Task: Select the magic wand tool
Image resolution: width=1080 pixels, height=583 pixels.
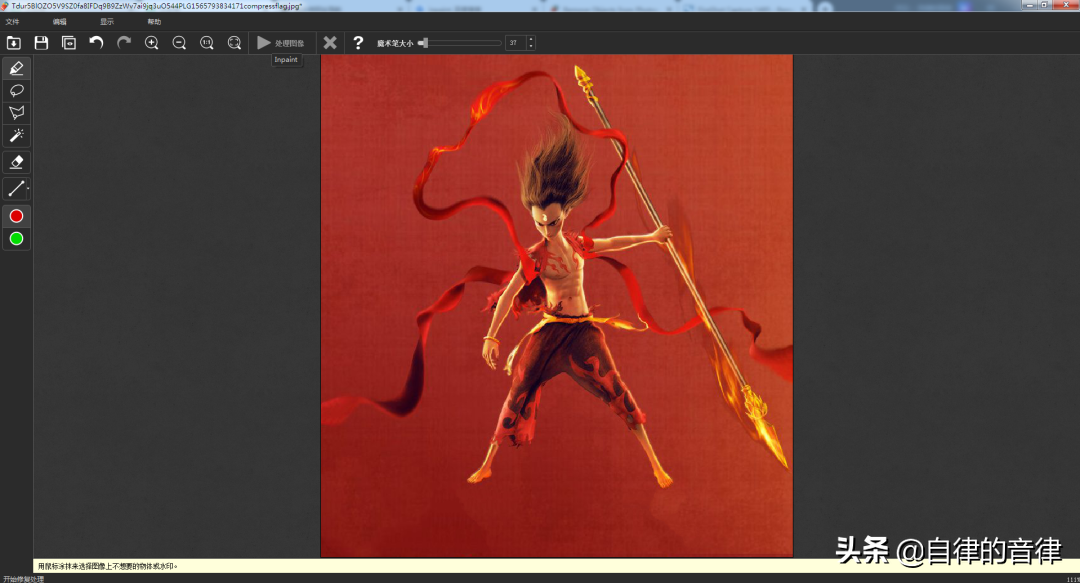Action: click(17, 135)
